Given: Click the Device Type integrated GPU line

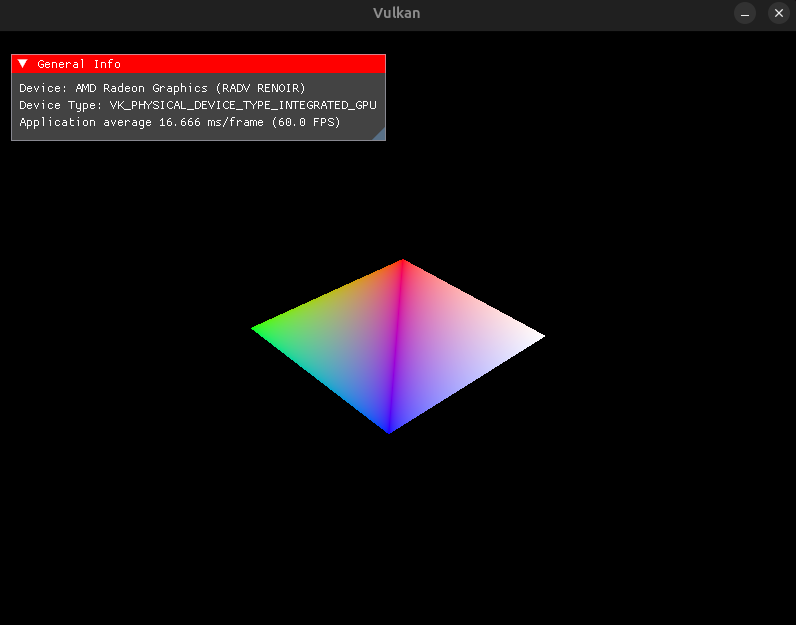Looking at the screenshot, I should (x=198, y=105).
